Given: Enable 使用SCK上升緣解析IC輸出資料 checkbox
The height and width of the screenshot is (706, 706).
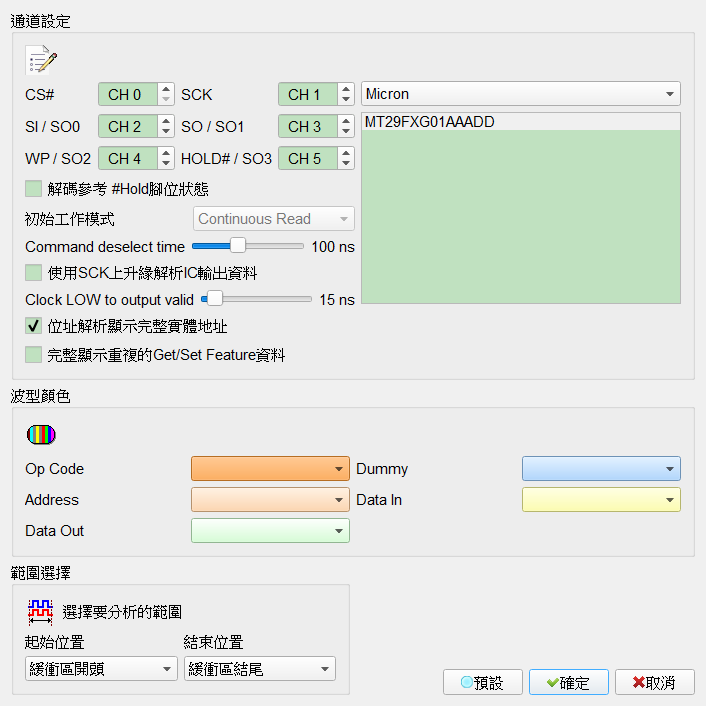Looking at the screenshot, I should (34, 273).
